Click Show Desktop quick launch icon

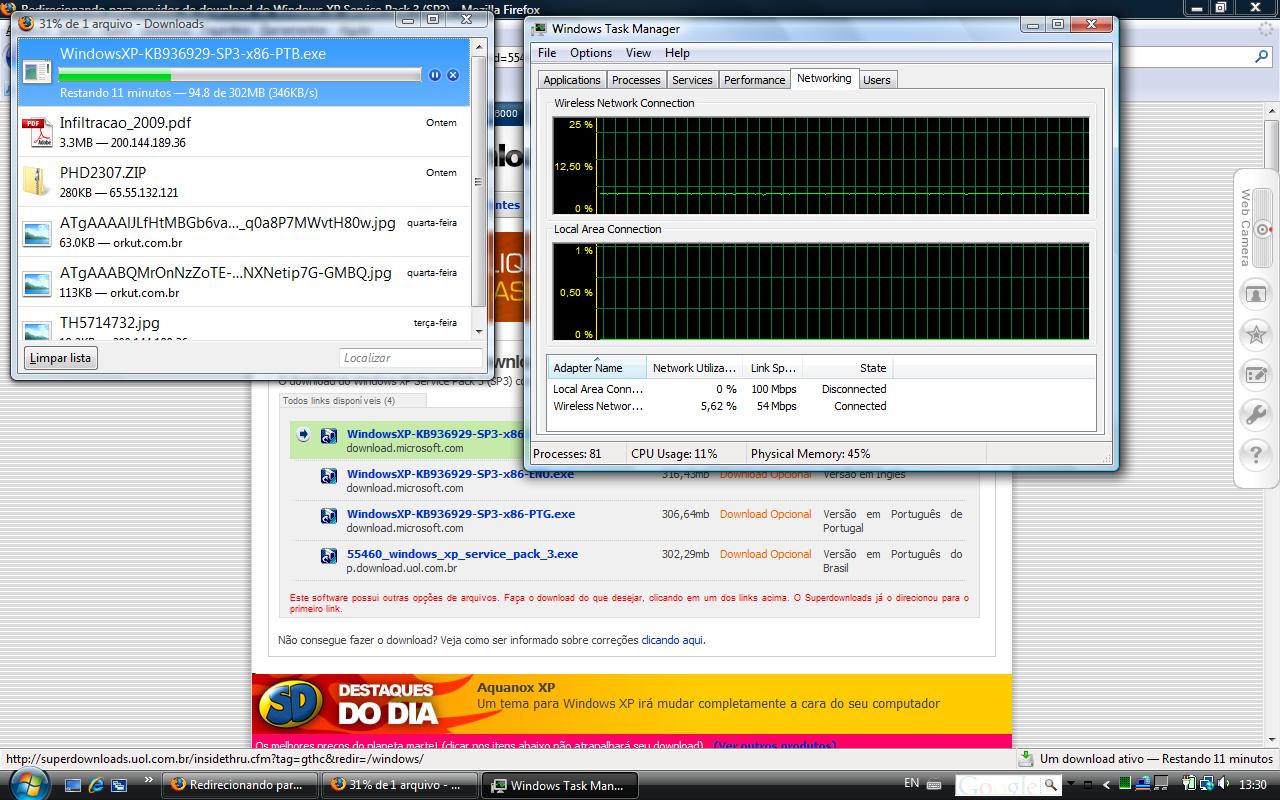point(72,785)
